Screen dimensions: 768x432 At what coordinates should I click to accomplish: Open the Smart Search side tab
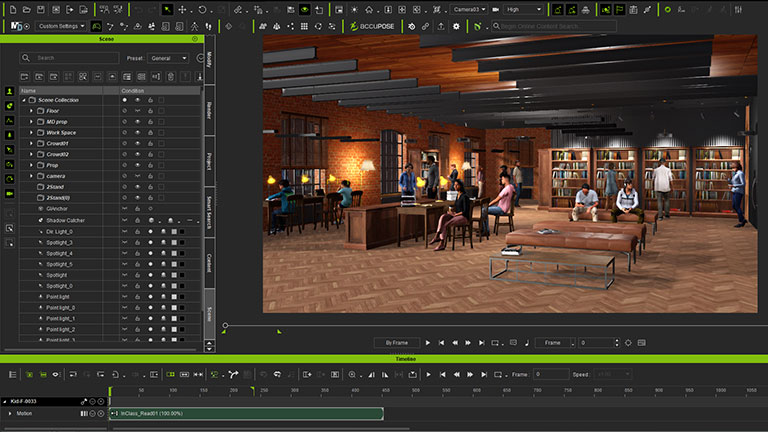click(209, 212)
